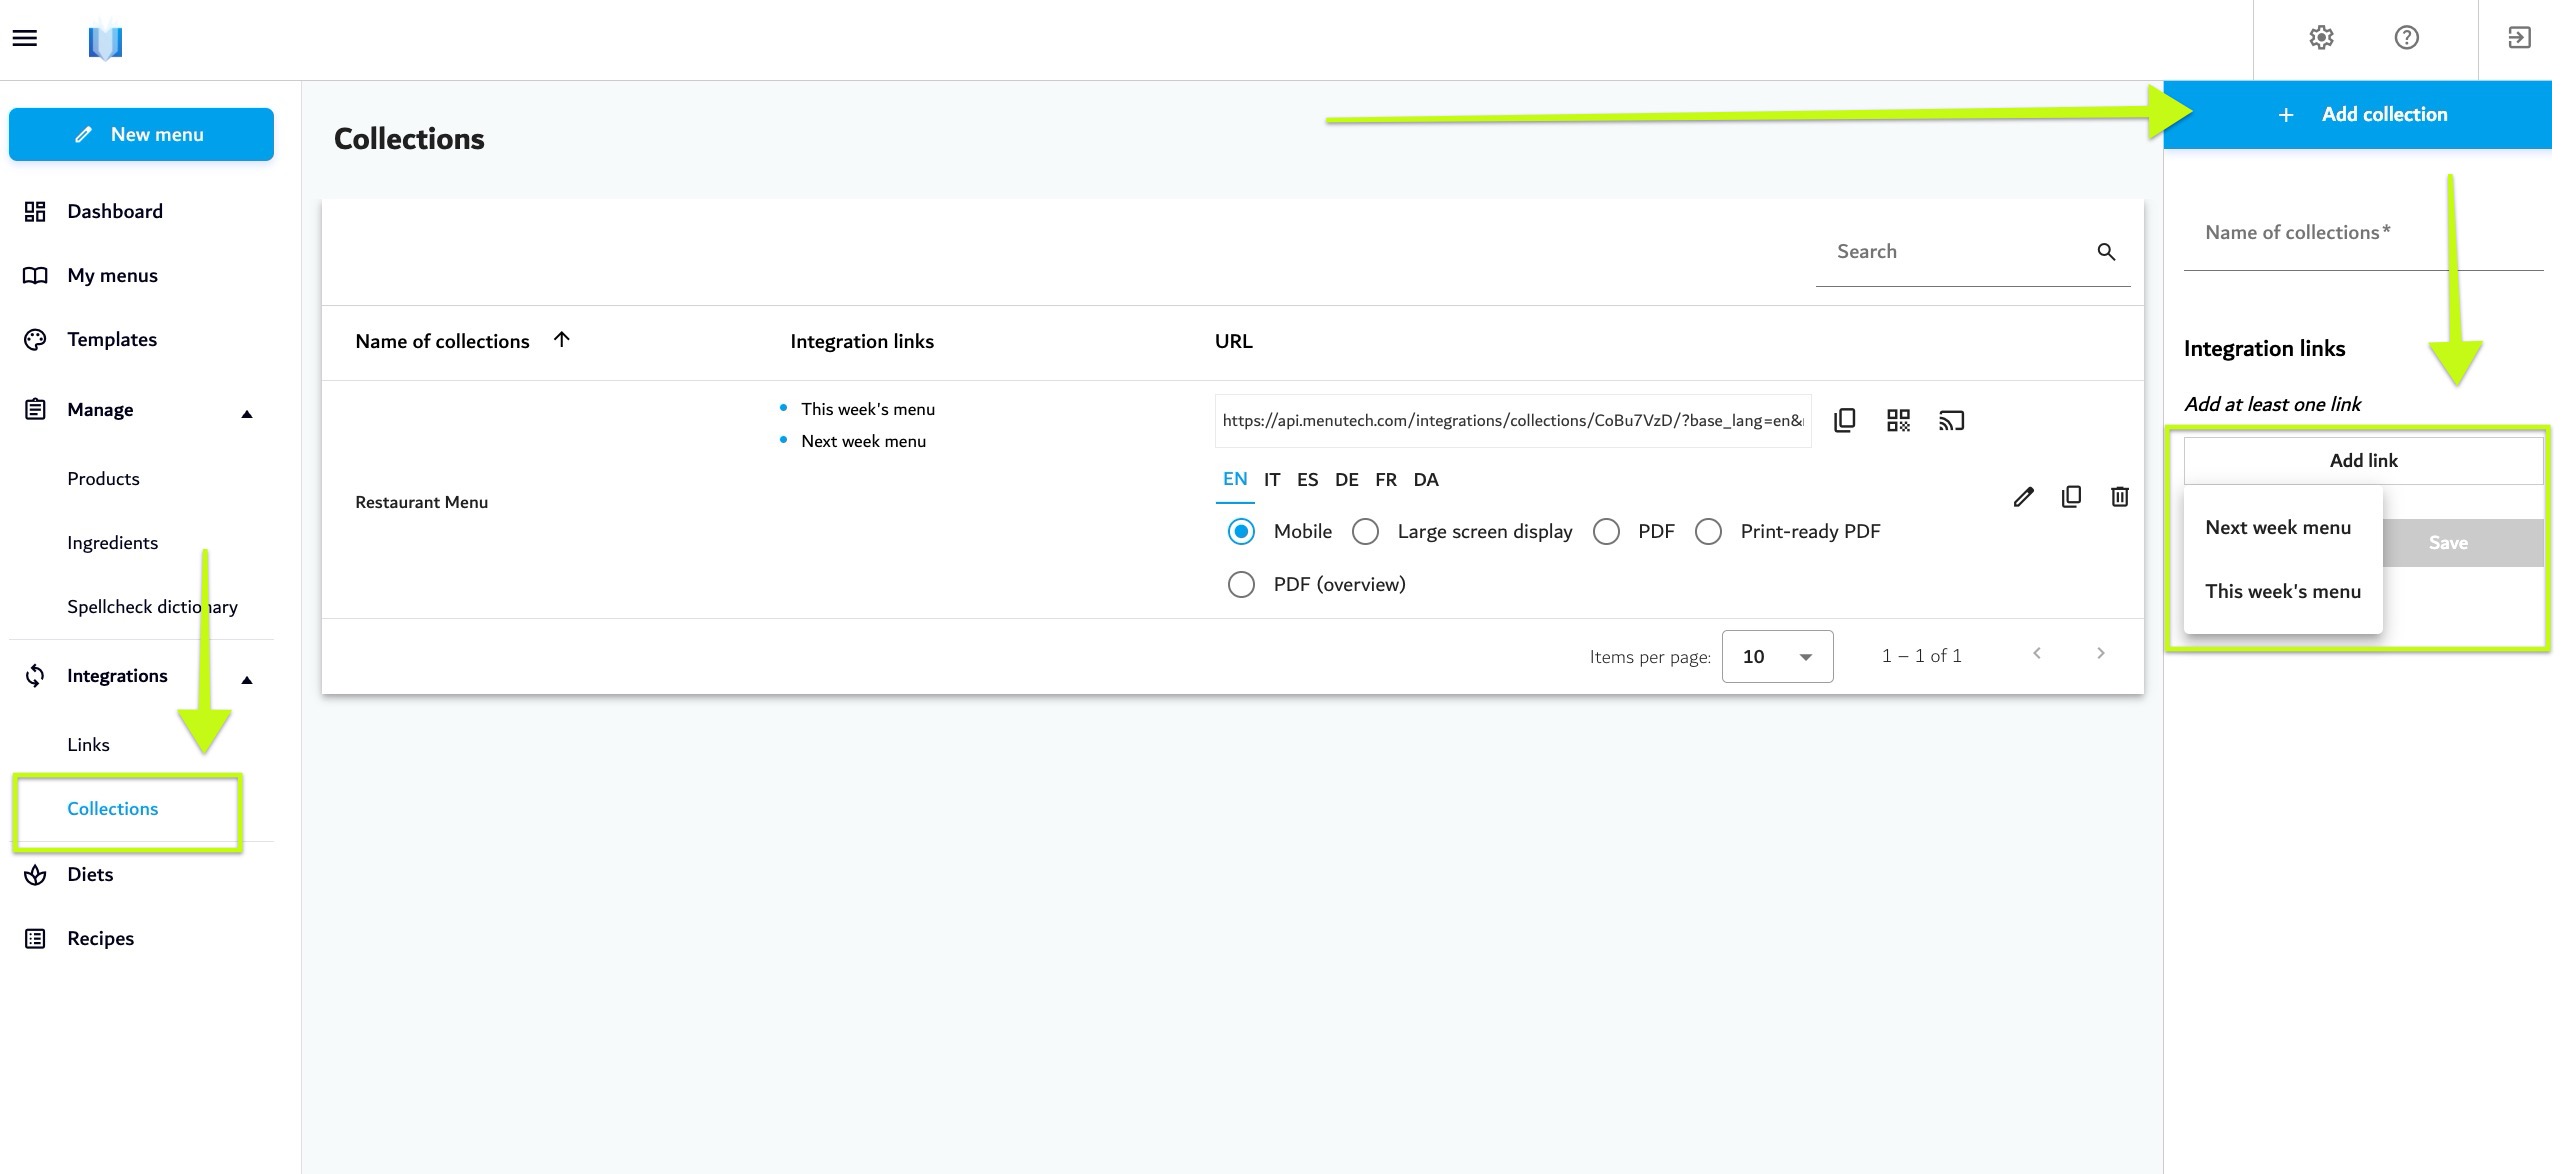Screen dimensions: 2562x1174
Task: Click the New menu button
Action: pyautogui.click(x=141, y=134)
